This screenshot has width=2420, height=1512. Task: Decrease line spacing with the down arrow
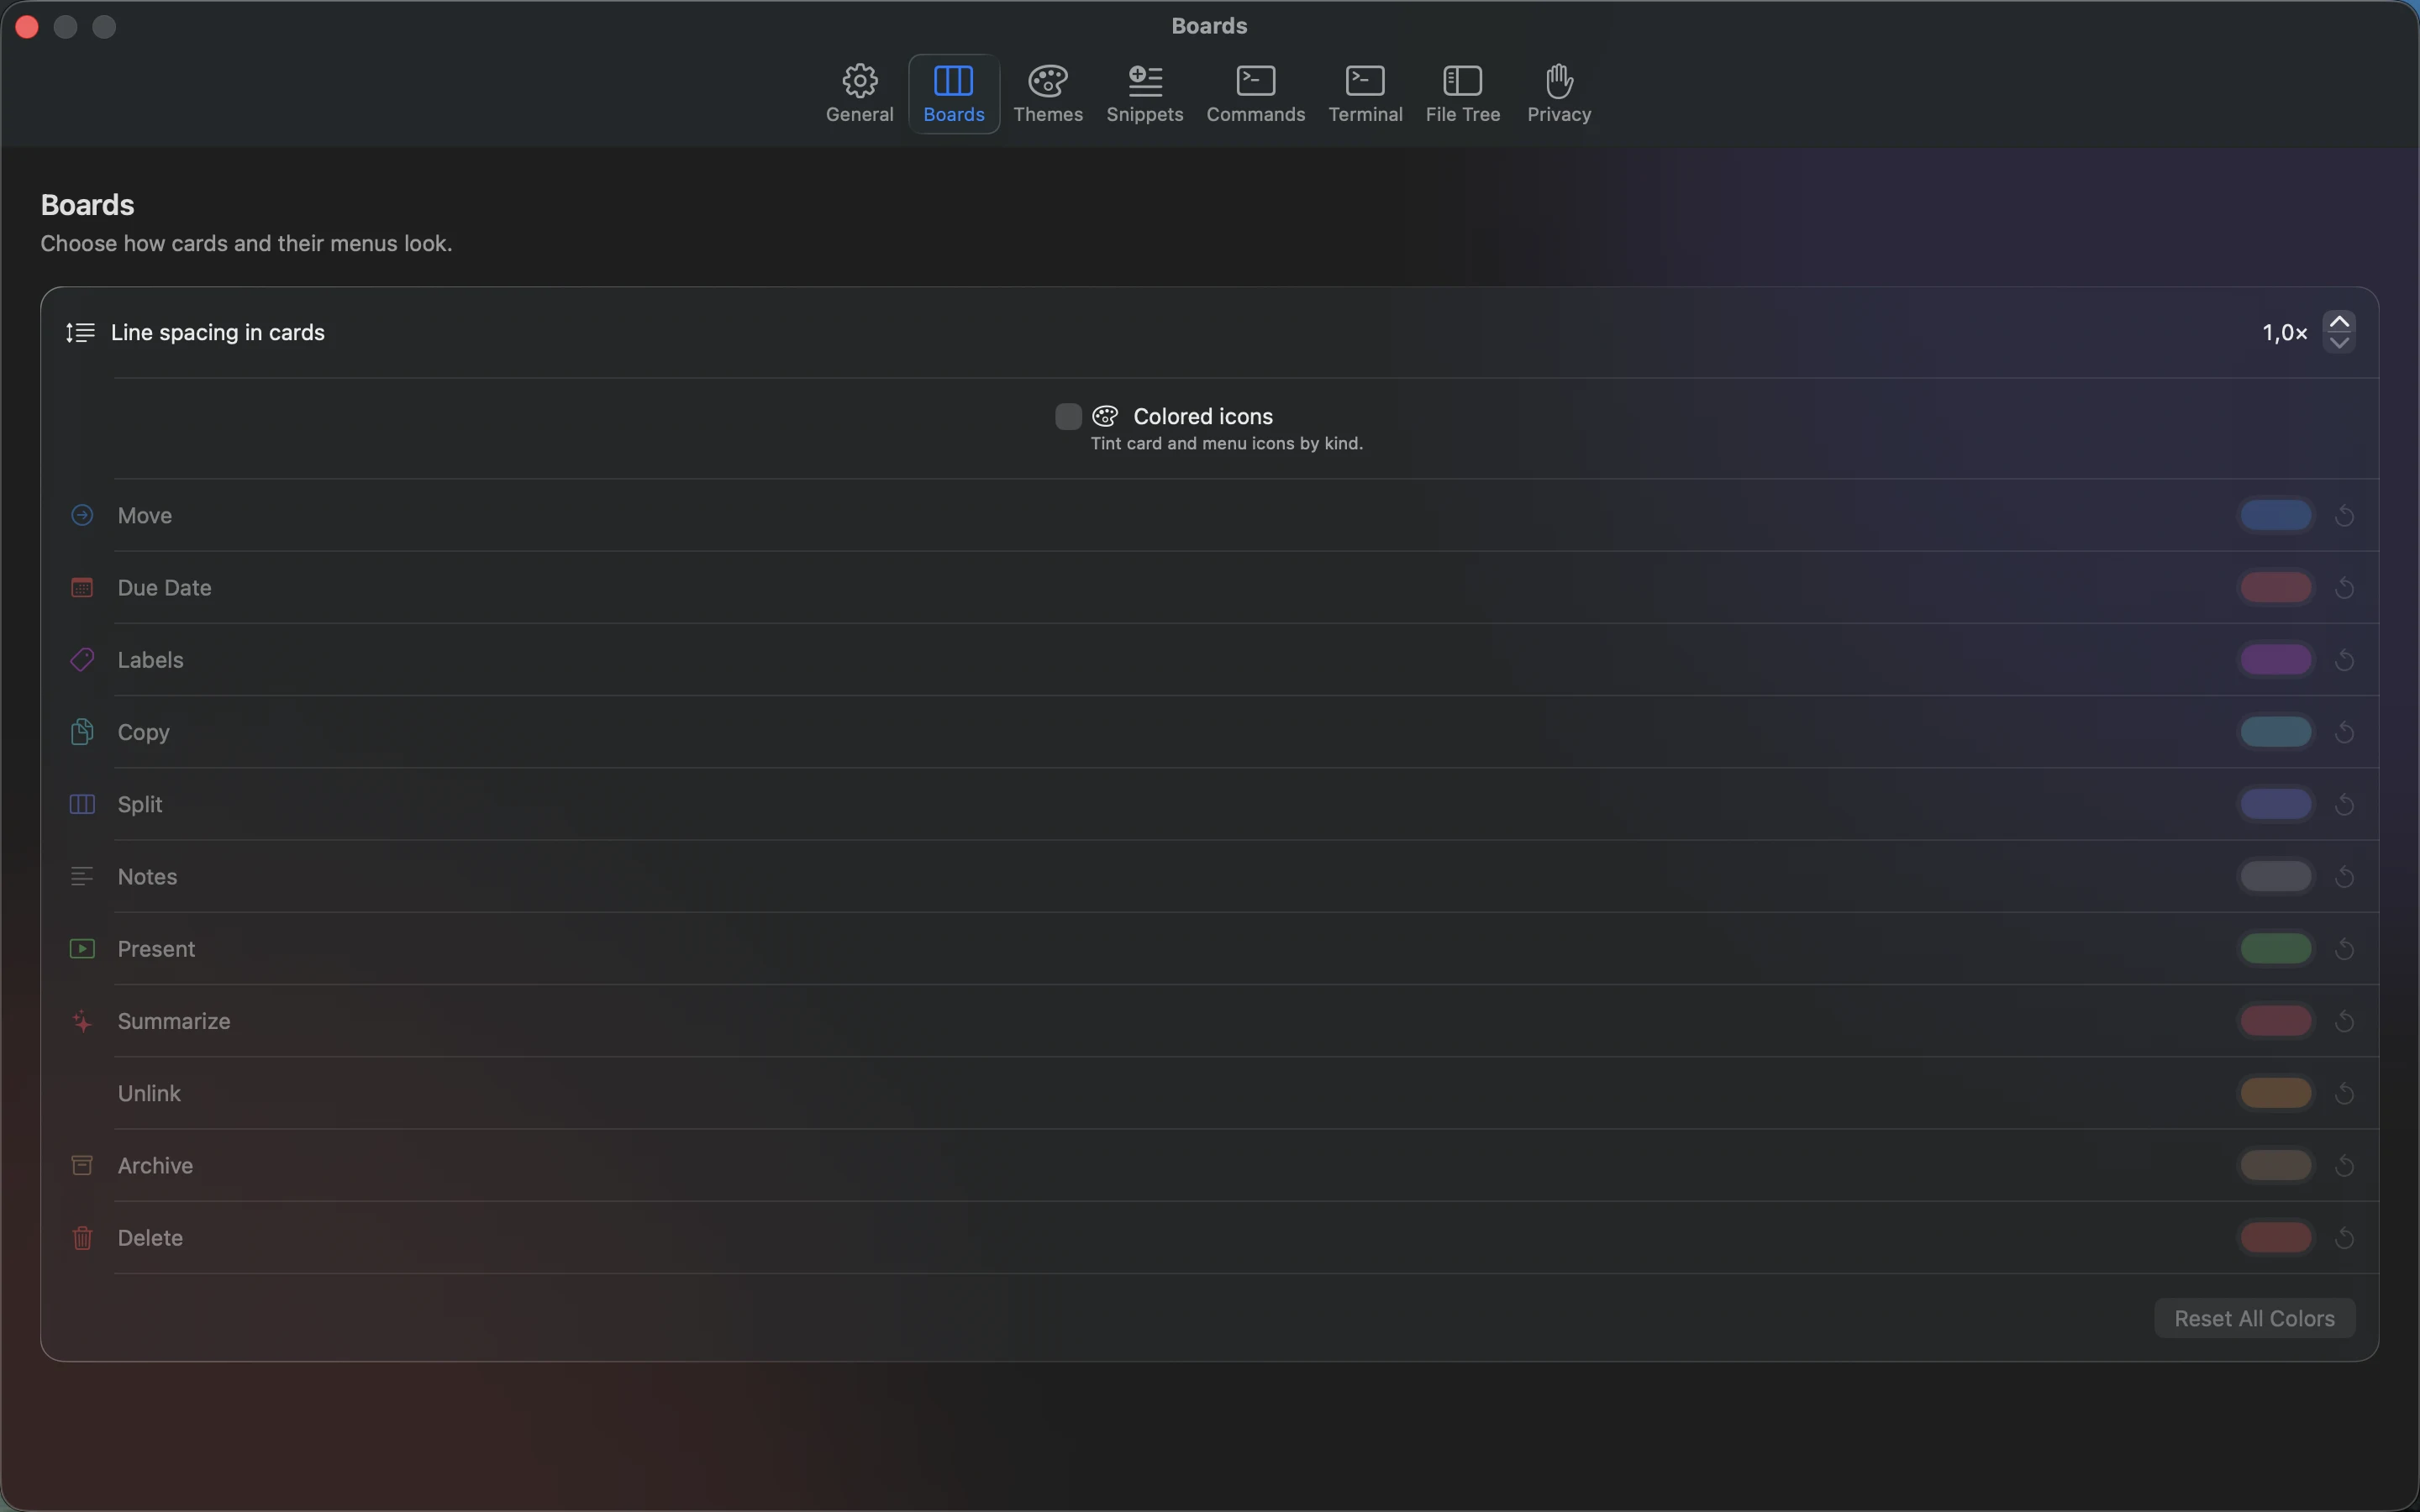pyautogui.click(x=2339, y=343)
